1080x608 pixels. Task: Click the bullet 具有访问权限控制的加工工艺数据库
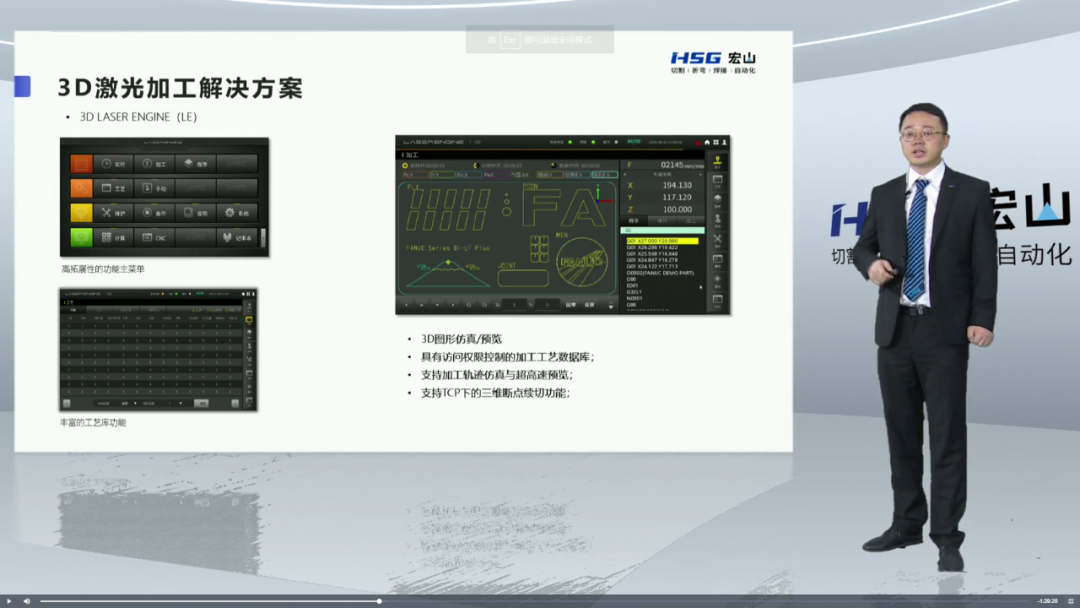508,357
